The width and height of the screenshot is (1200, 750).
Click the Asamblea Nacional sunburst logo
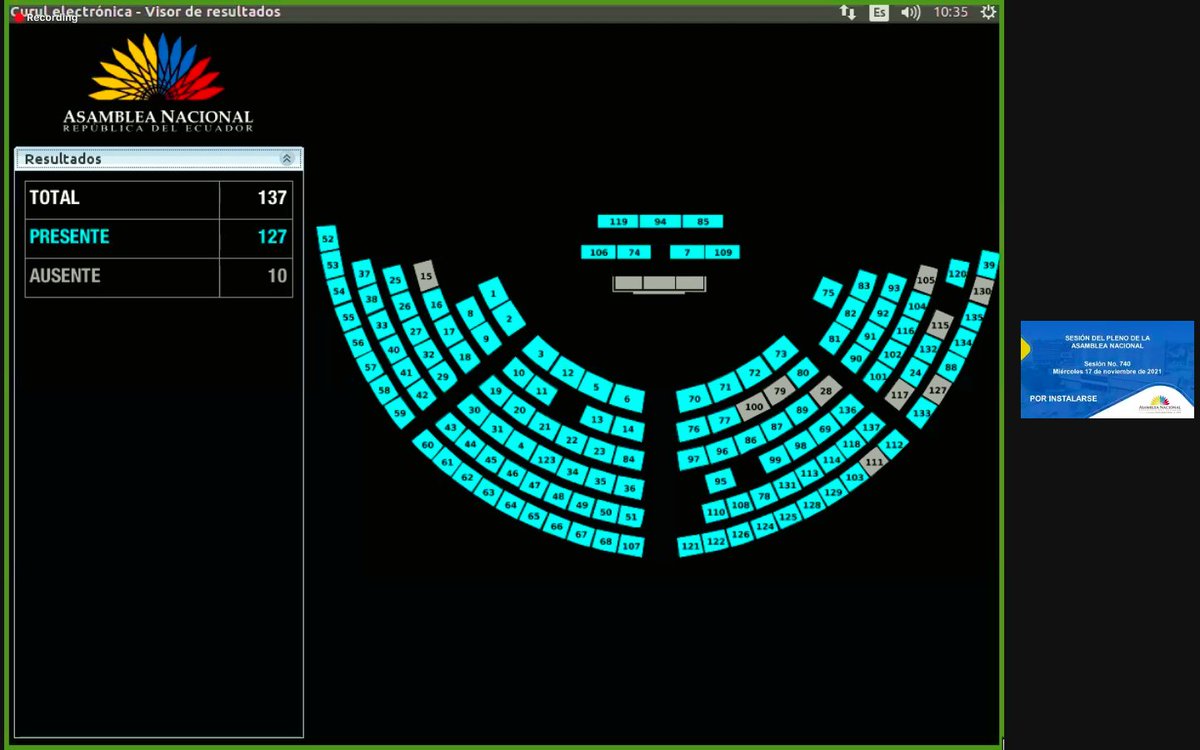point(157,66)
